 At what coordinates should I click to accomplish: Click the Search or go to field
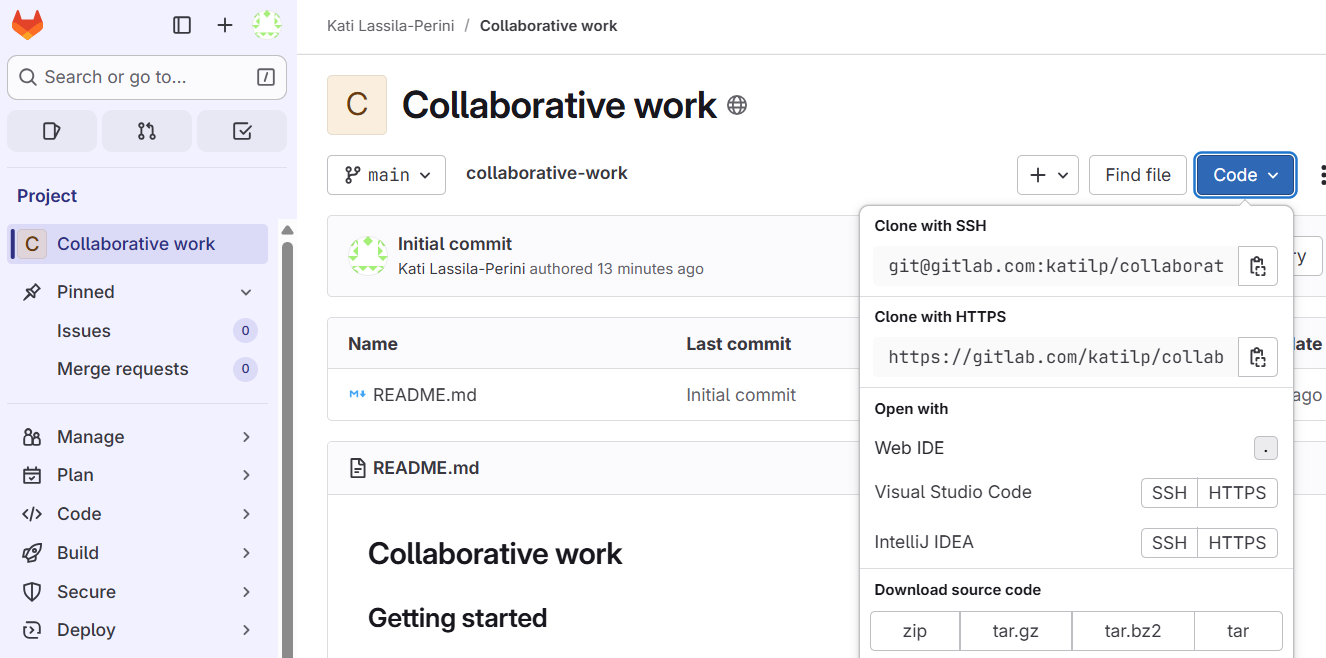[x=147, y=77]
